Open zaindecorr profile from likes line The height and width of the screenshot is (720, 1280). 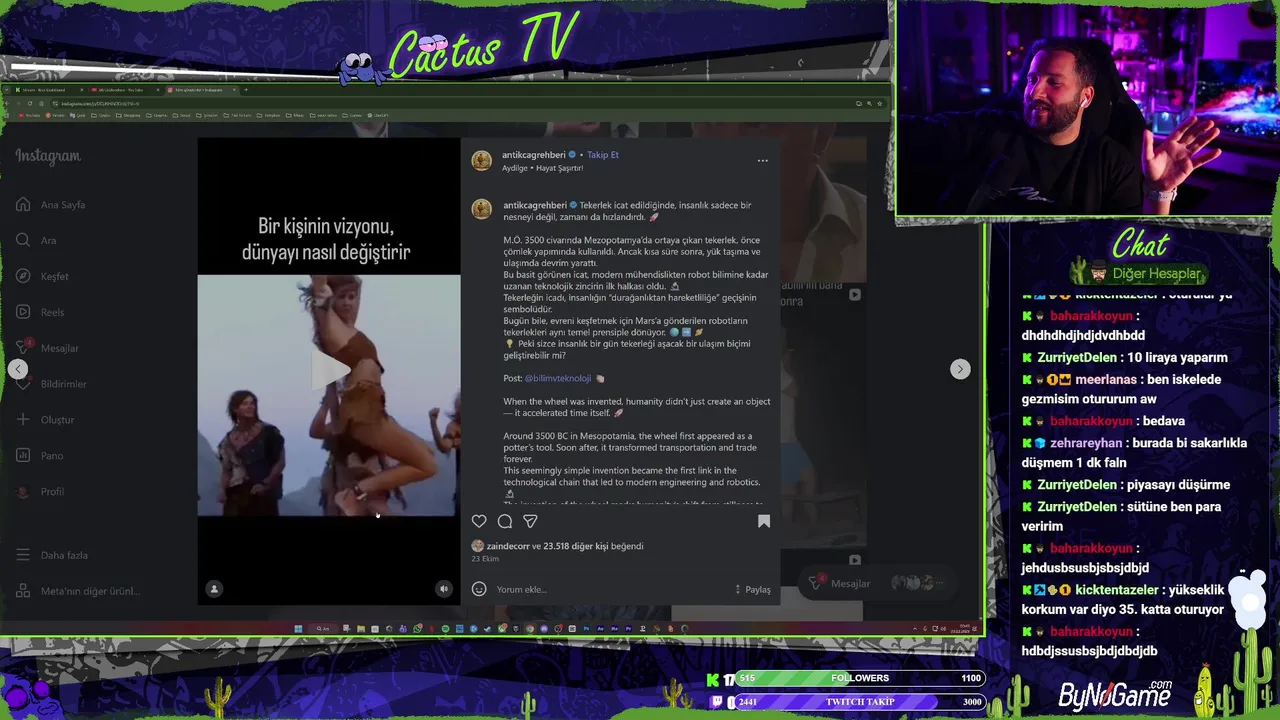[508, 546]
